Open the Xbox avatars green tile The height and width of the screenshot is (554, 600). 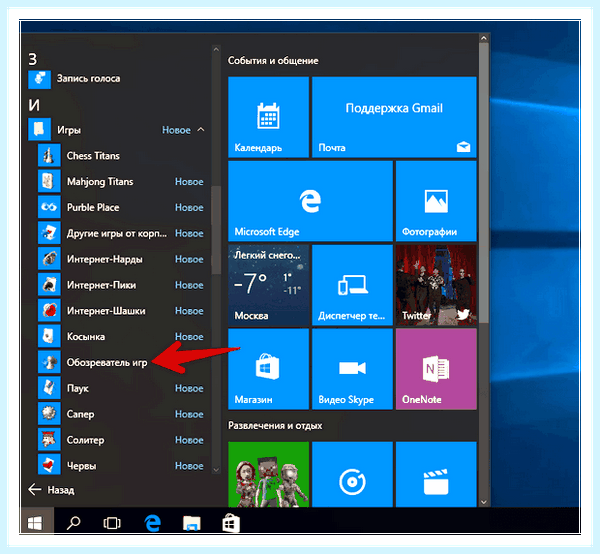click(x=268, y=474)
